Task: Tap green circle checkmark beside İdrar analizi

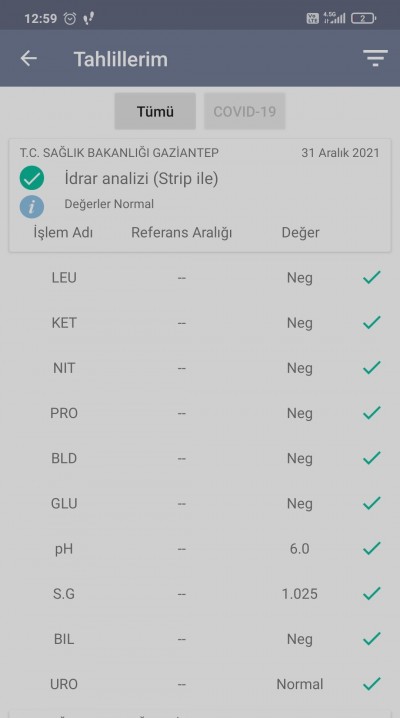Action: (32, 178)
